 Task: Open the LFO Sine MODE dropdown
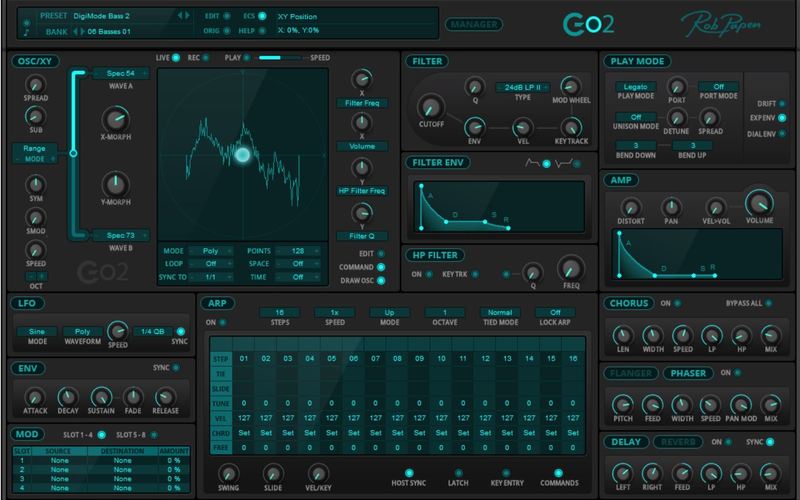pyautogui.click(x=37, y=331)
